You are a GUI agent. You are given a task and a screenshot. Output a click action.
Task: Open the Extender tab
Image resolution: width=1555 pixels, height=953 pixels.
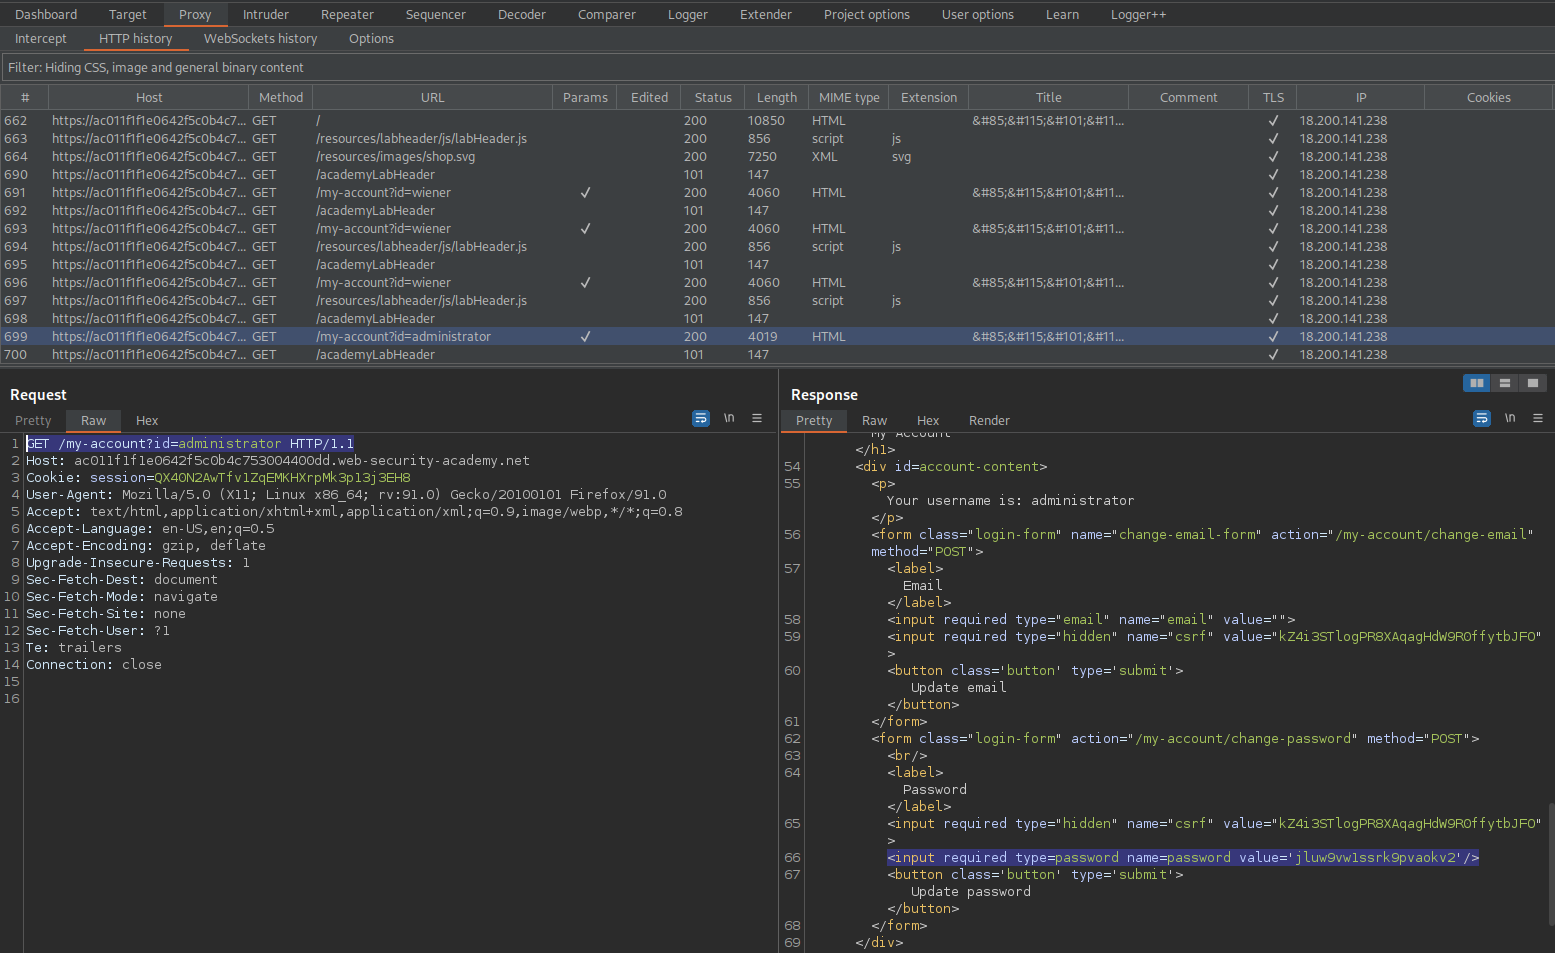[765, 14]
